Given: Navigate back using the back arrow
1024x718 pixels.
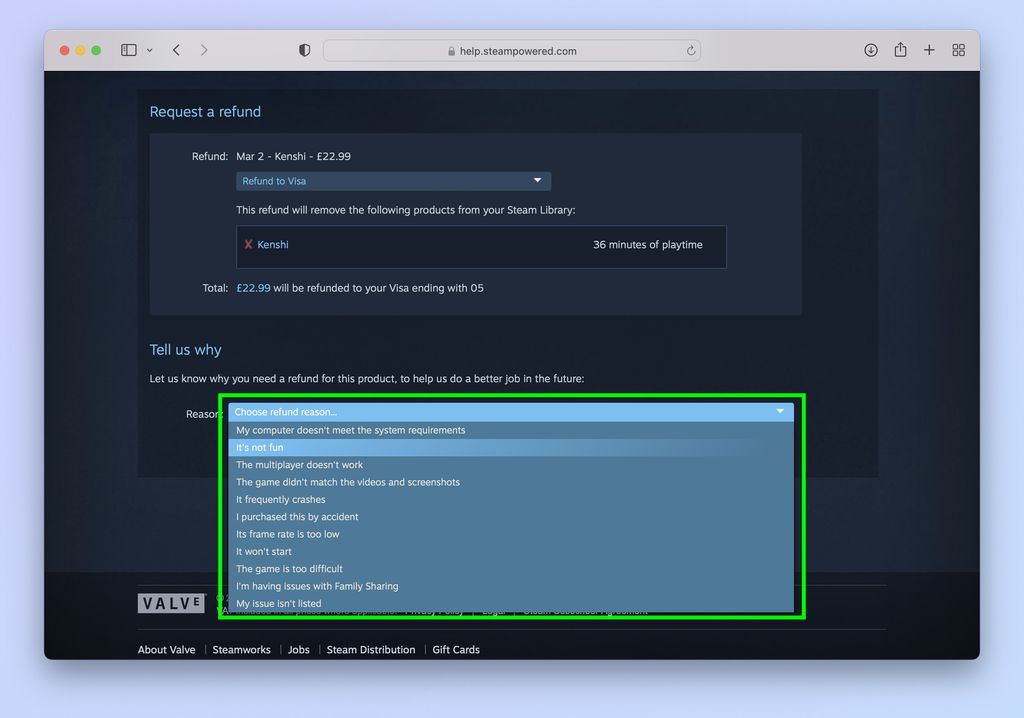Looking at the screenshot, I should [176, 49].
